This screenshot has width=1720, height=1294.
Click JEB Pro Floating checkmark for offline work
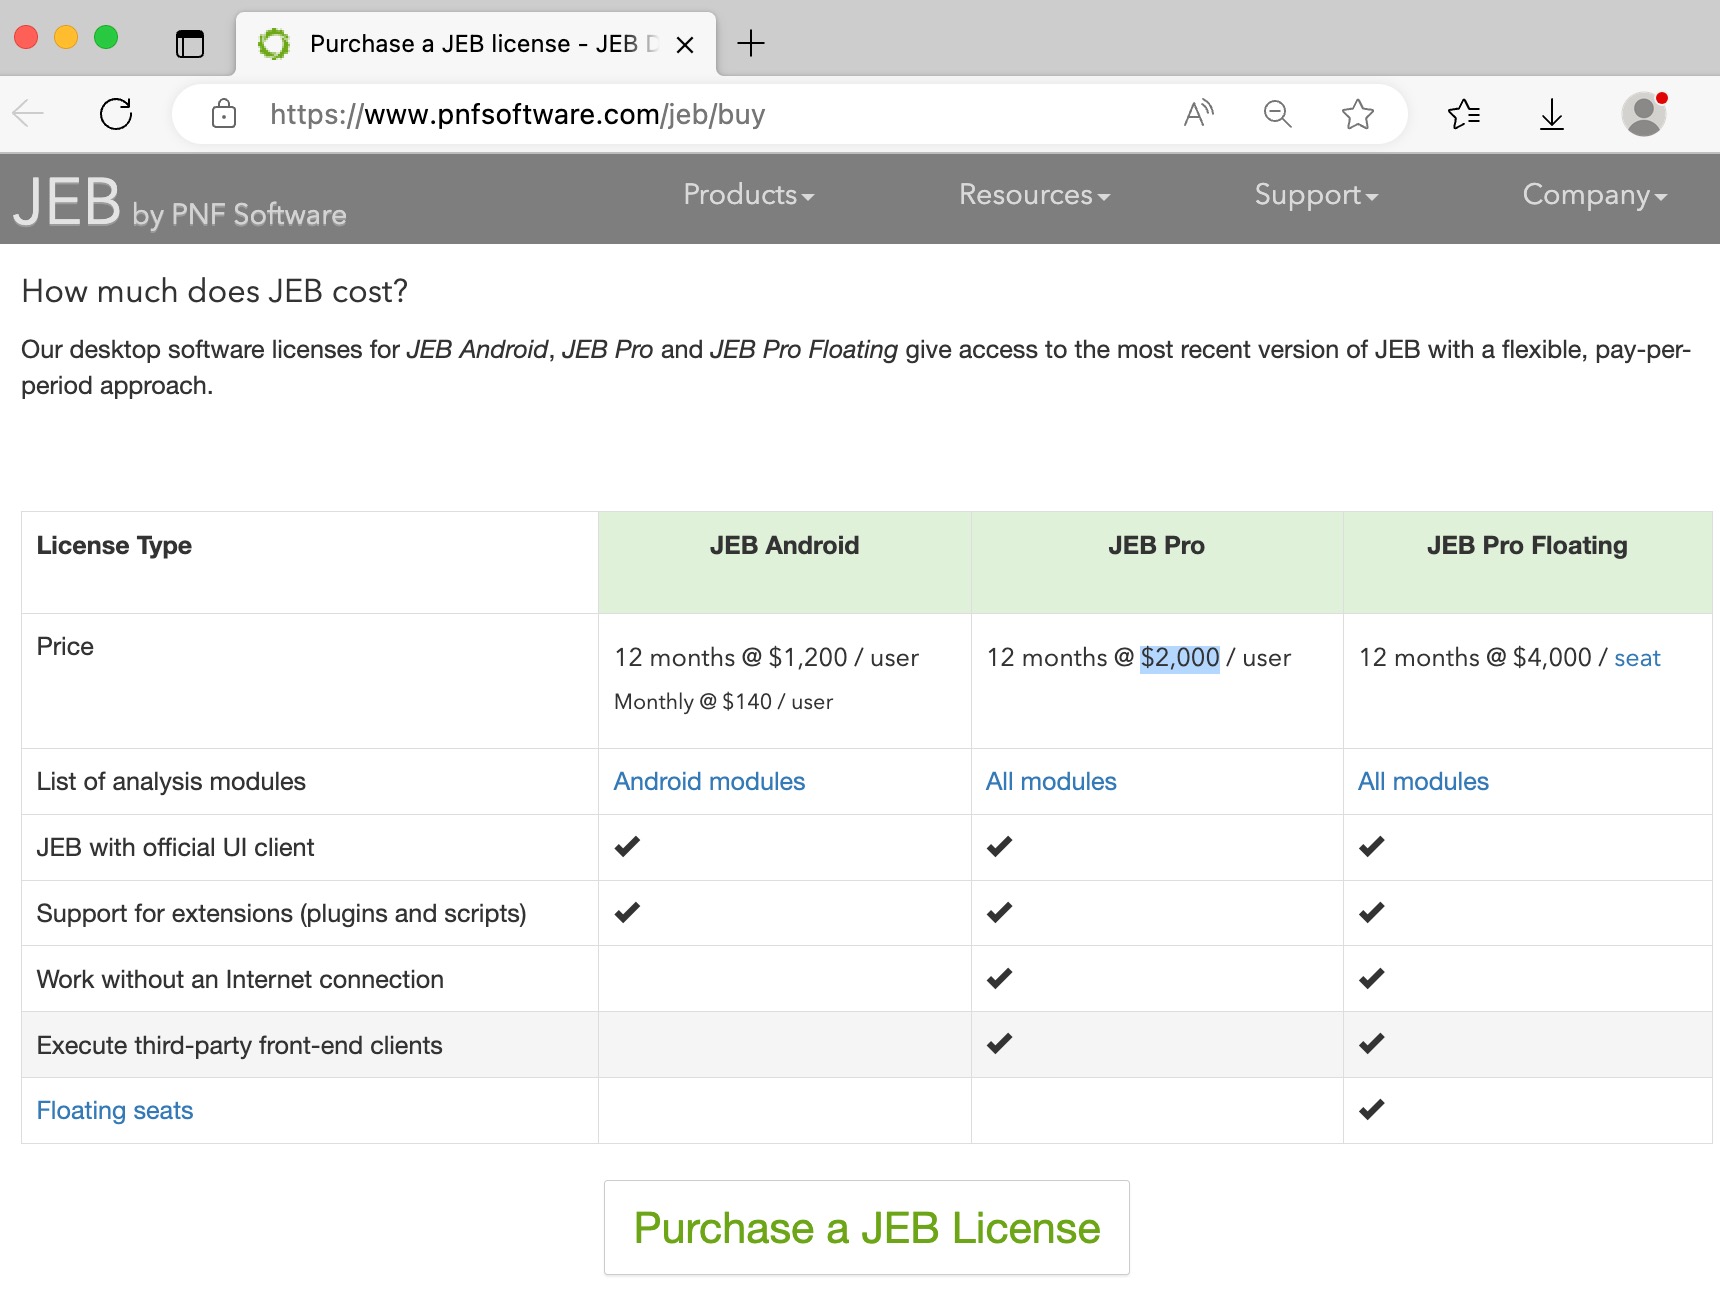coord(1371,979)
